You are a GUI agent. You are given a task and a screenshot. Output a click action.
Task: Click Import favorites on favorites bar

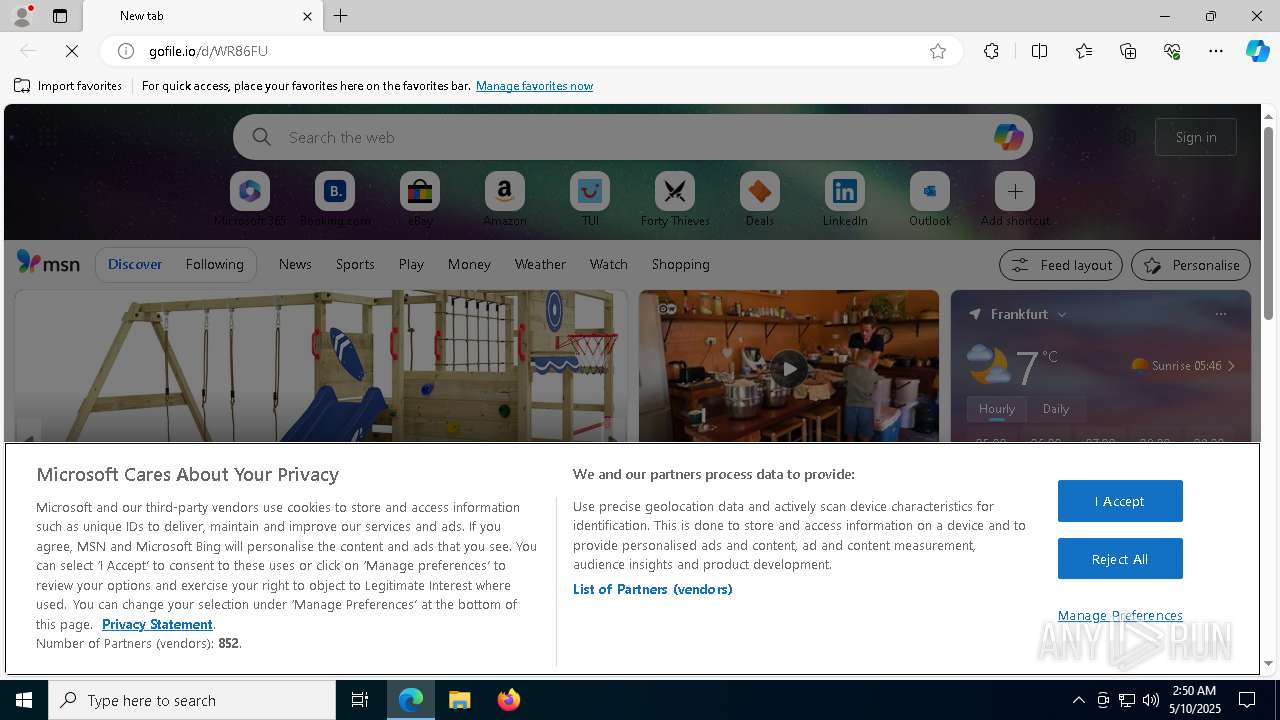point(68,86)
